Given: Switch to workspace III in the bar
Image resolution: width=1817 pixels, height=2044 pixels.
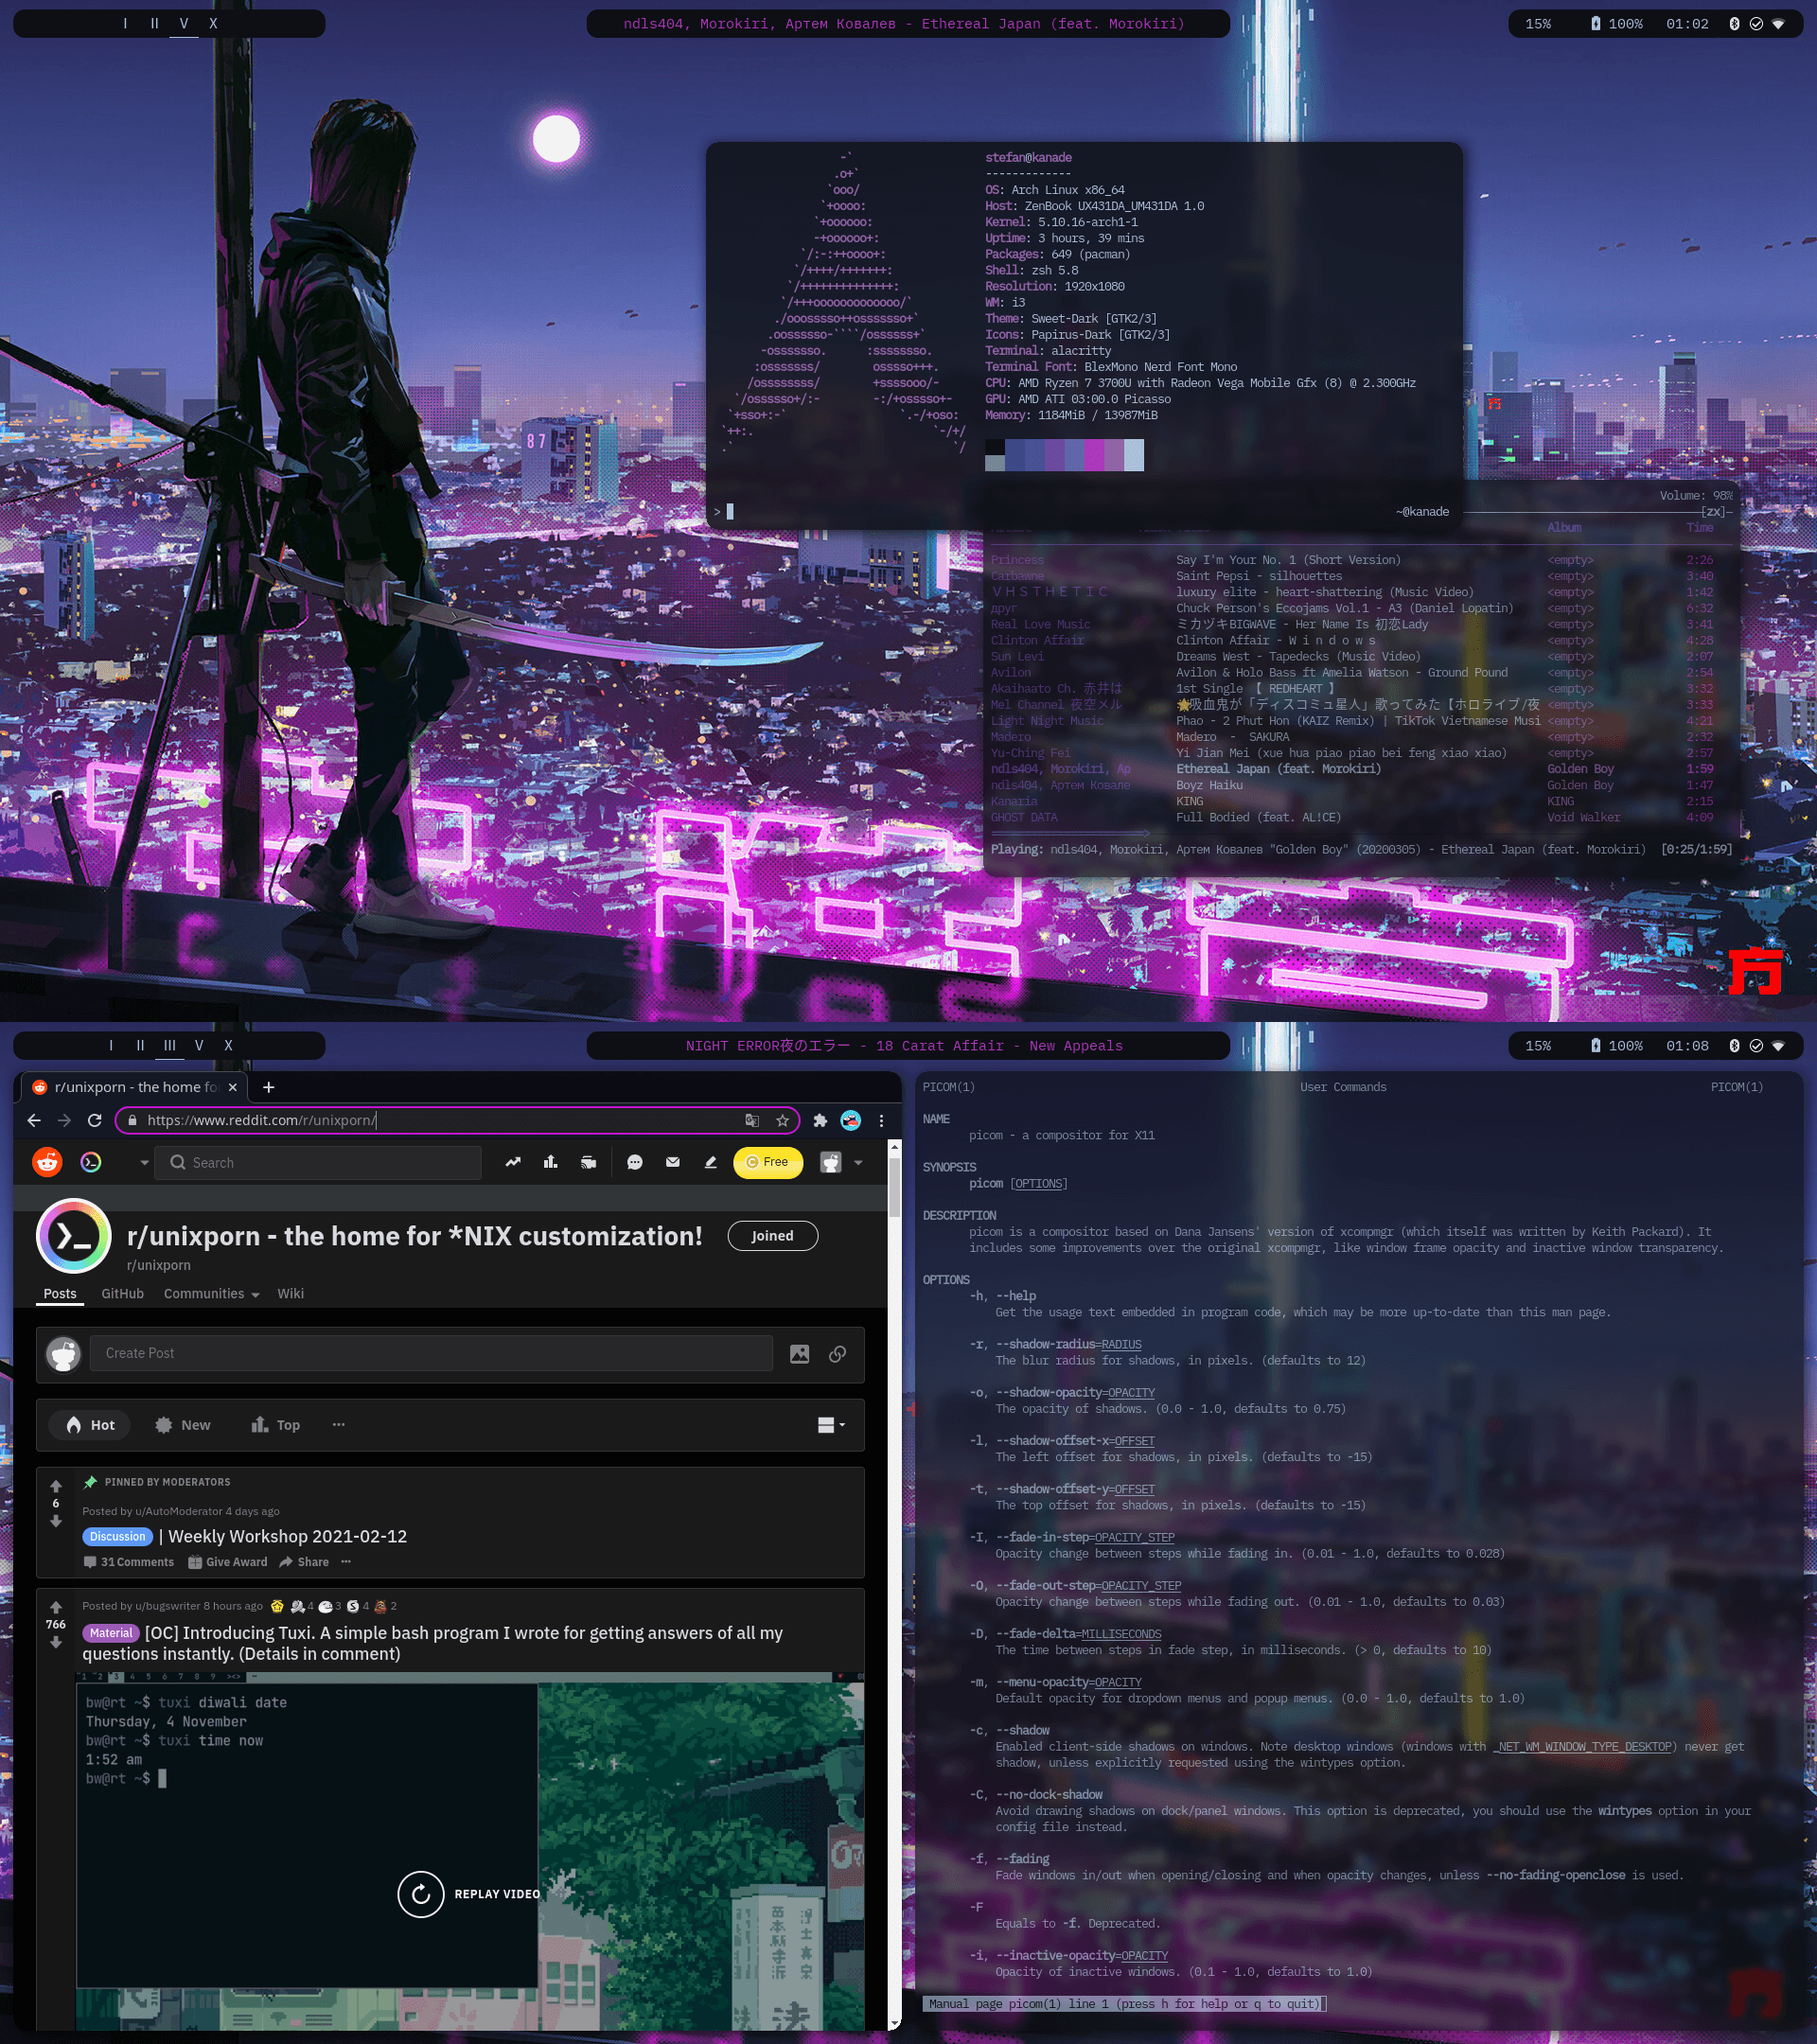Looking at the screenshot, I should (170, 1045).
